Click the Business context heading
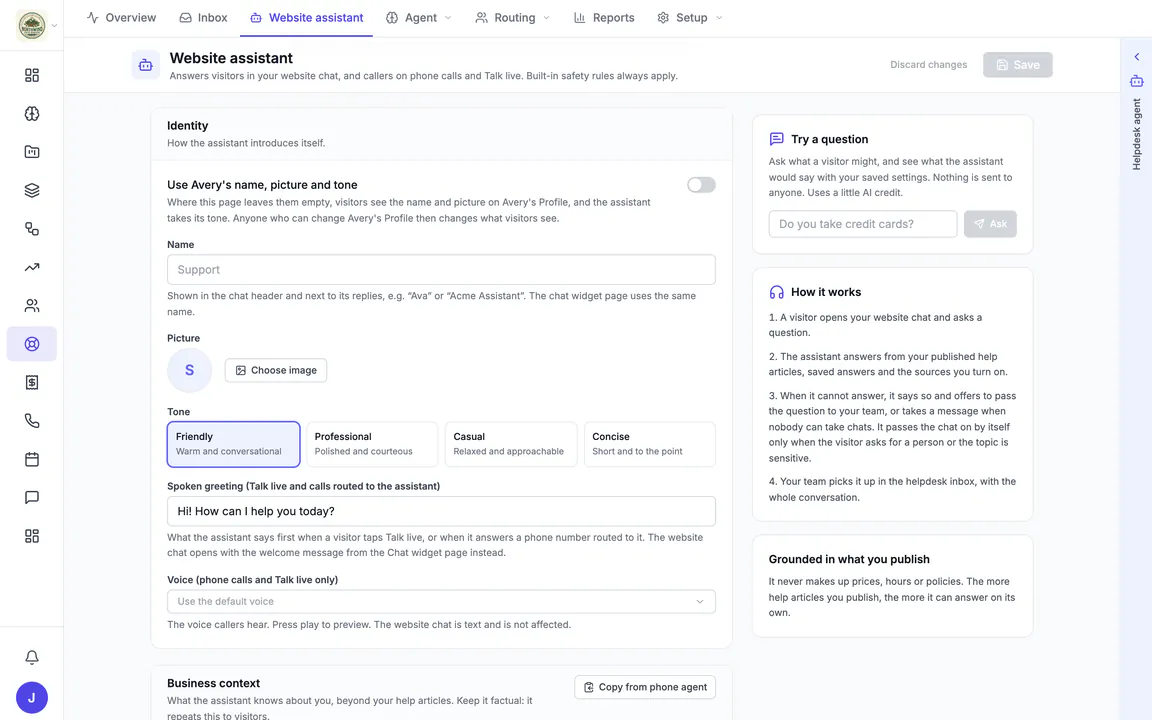 pyautogui.click(x=213, y=683)
